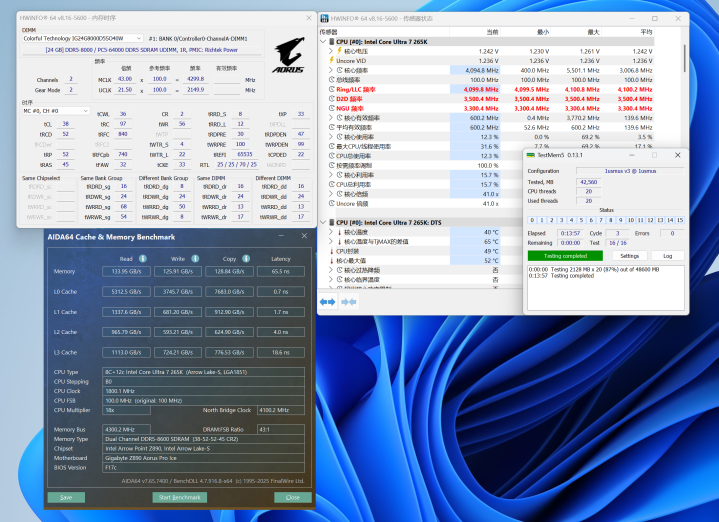Click the faded collapse arrows in HWiNFO sensors

click(349, 302)
